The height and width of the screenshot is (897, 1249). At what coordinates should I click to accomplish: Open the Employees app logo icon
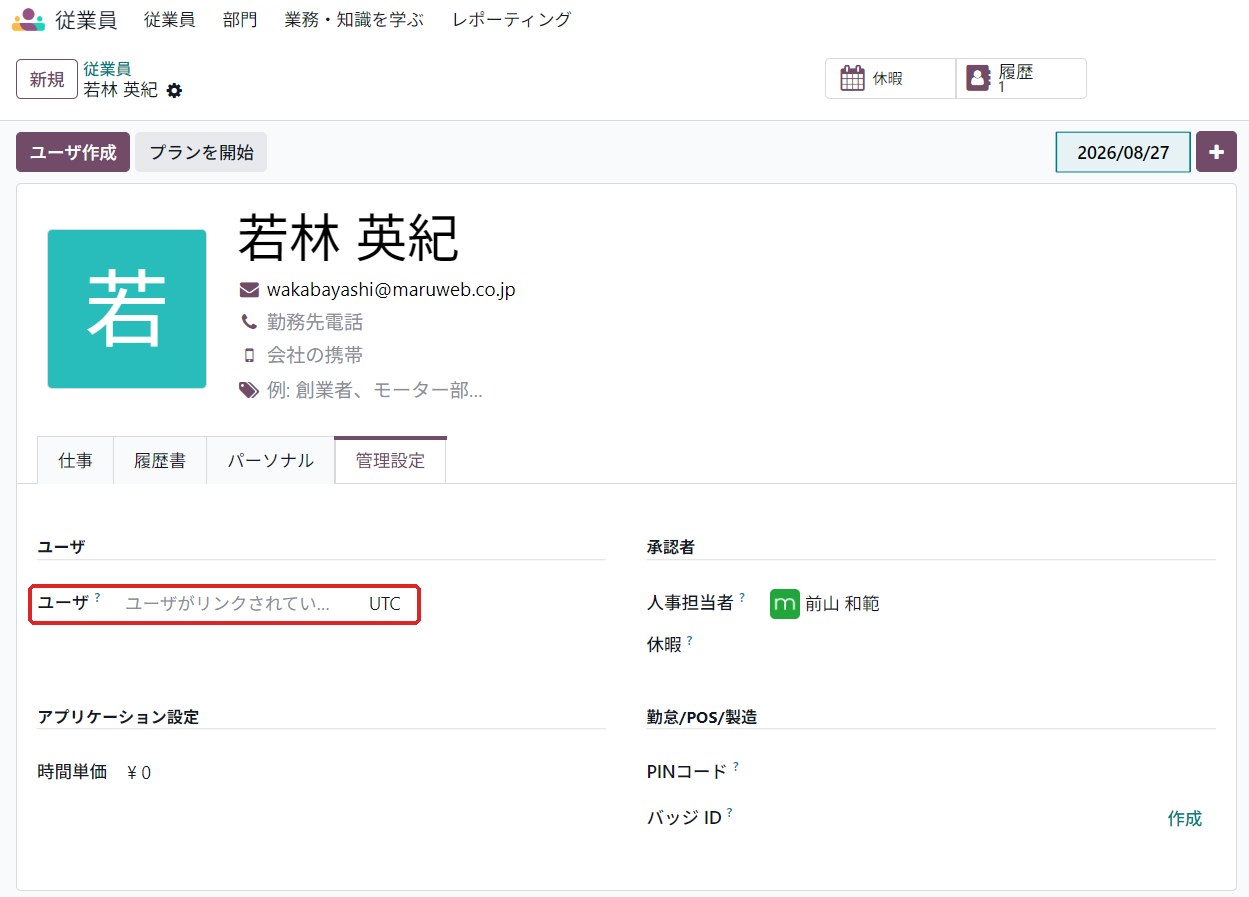[28, 19]
